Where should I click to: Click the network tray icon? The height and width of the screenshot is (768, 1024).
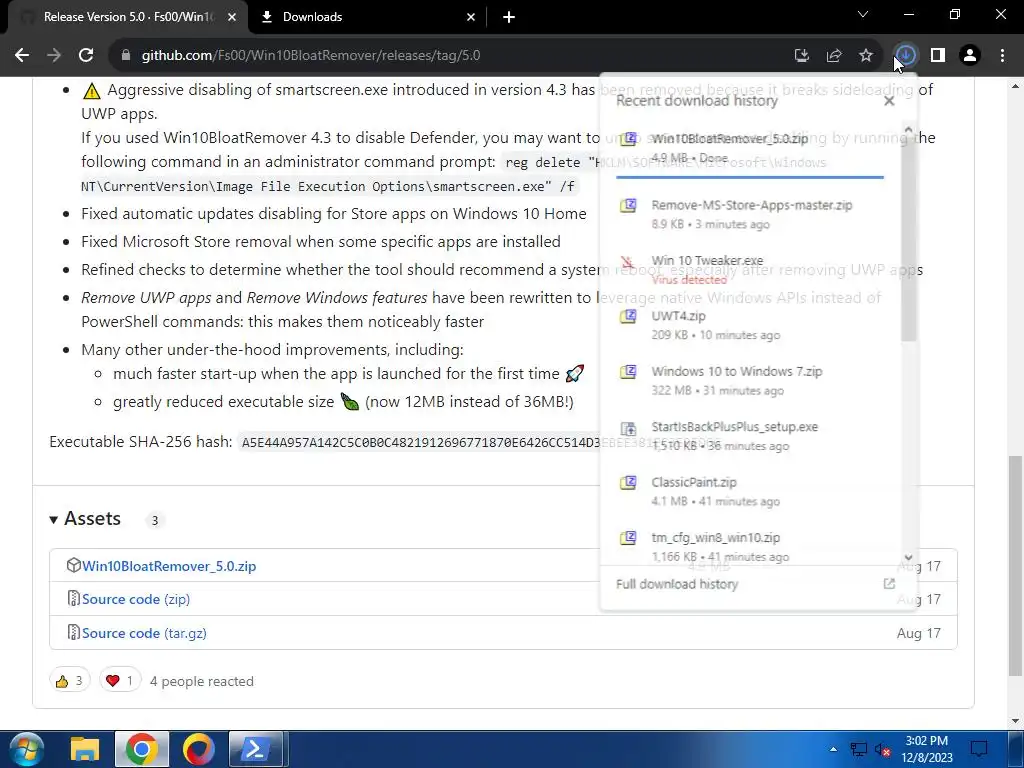858,750
